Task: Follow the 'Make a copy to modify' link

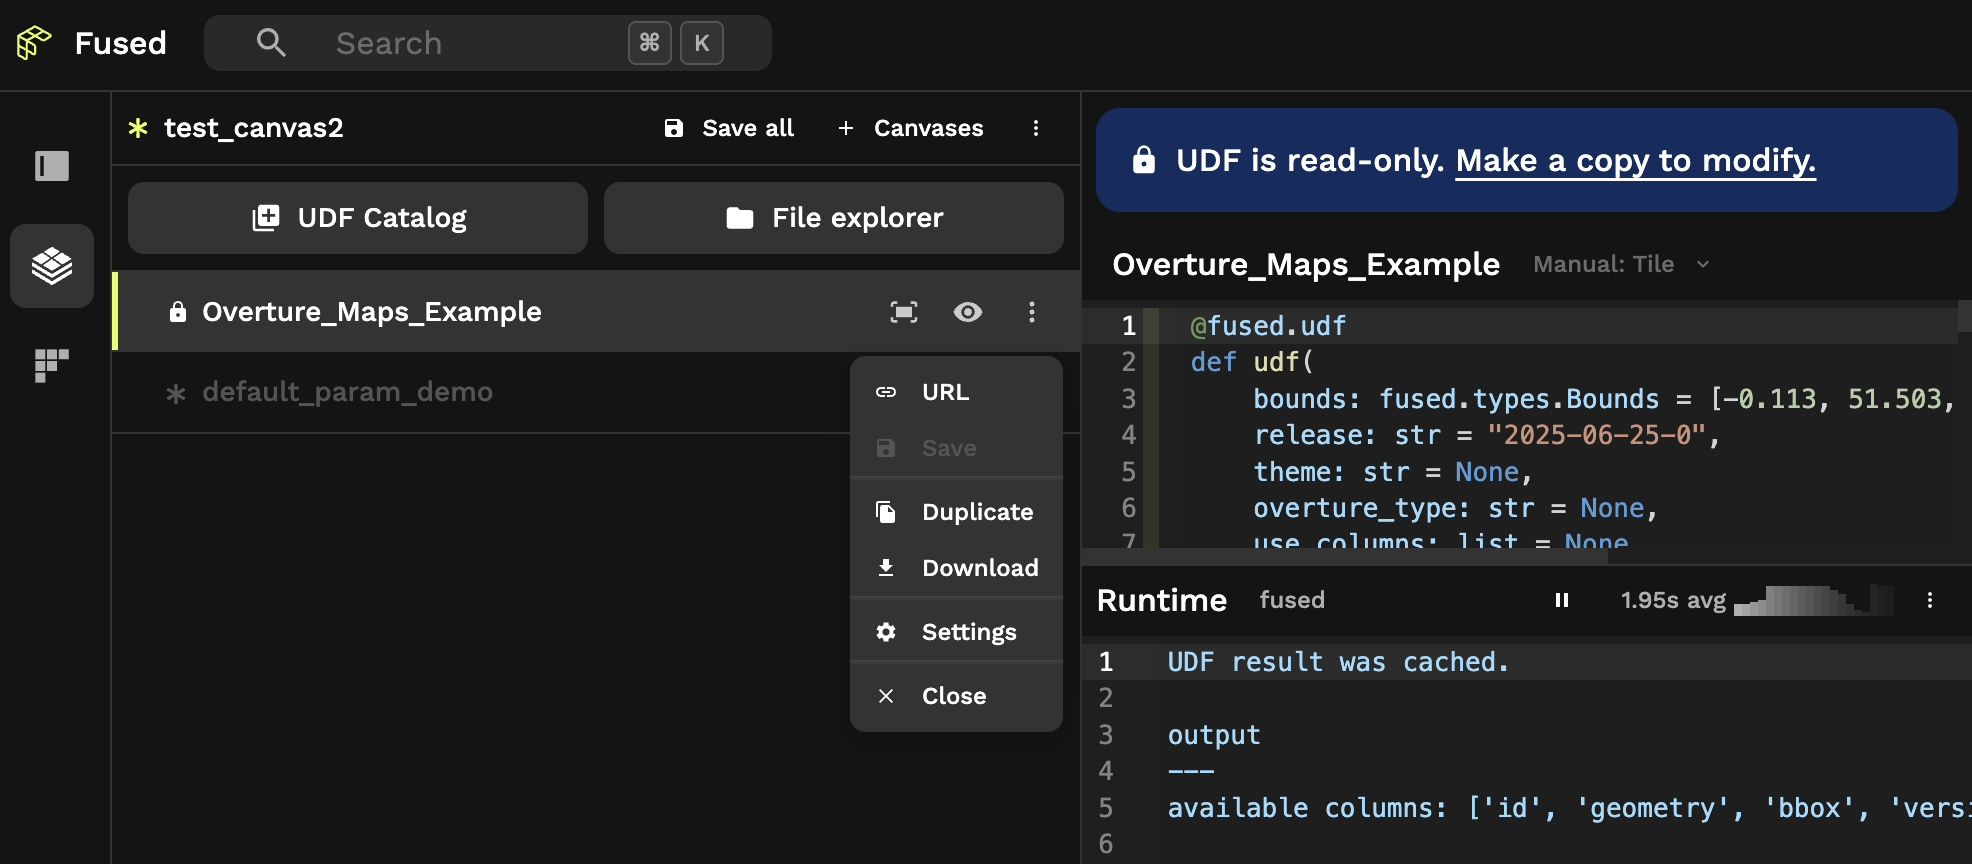Action: coord(1635,160)
